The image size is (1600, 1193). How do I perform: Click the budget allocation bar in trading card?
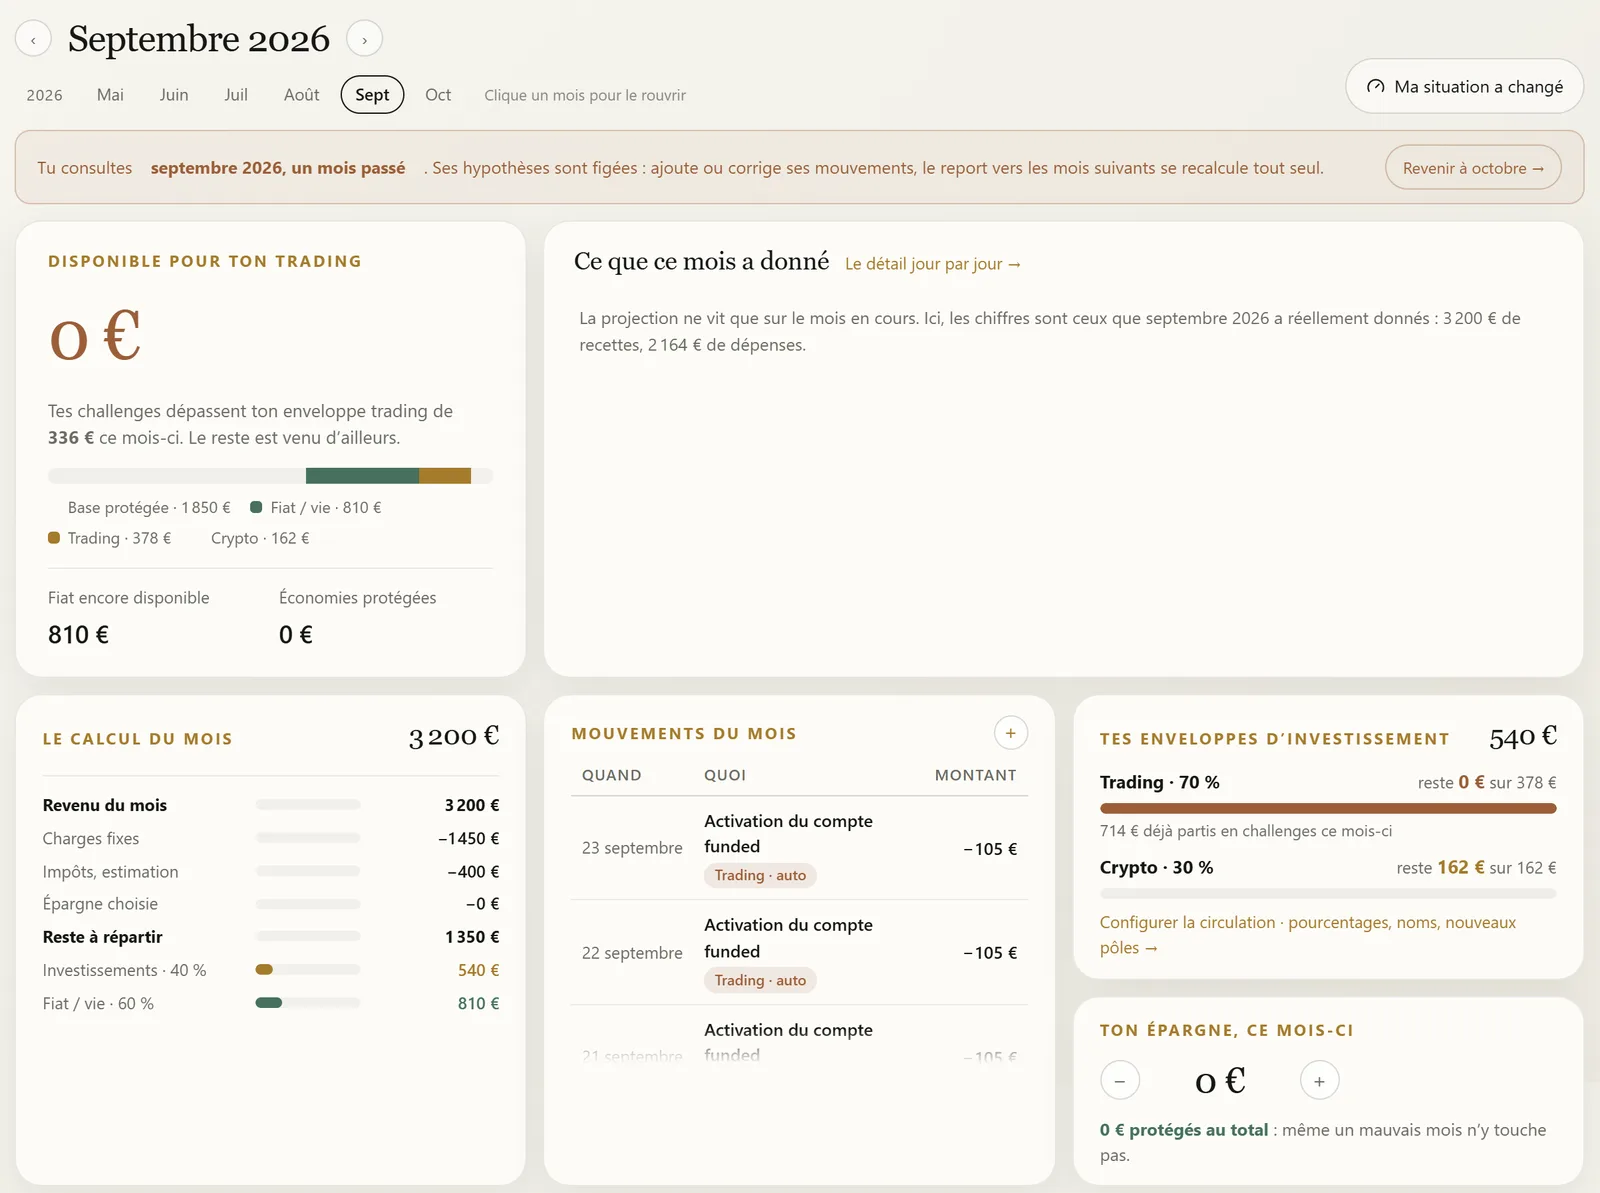pos(270,476)
